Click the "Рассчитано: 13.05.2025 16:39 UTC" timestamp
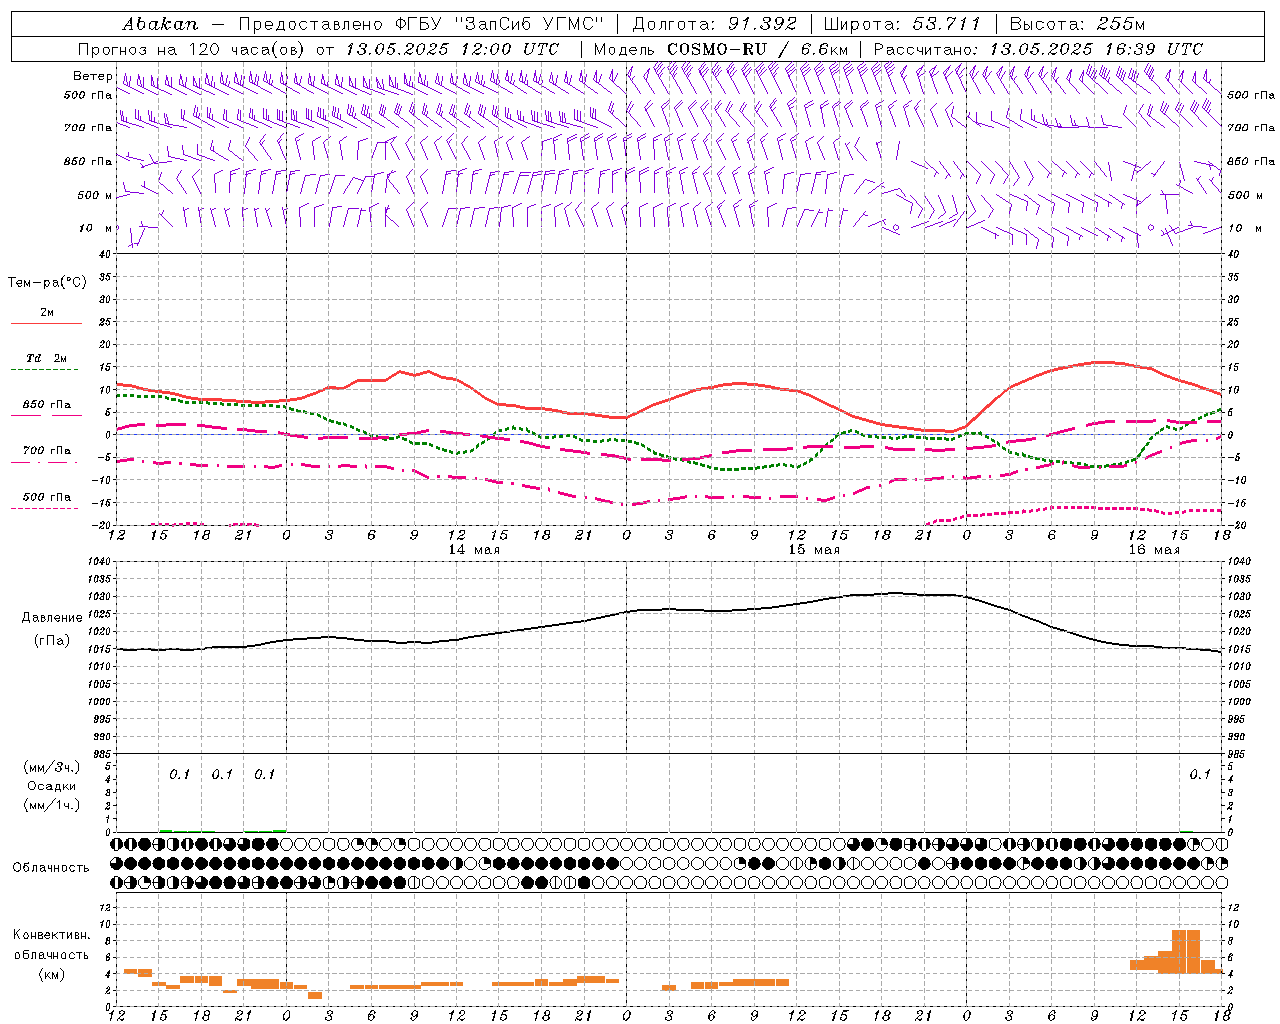The image size is (1280, 1024). 1038,49
